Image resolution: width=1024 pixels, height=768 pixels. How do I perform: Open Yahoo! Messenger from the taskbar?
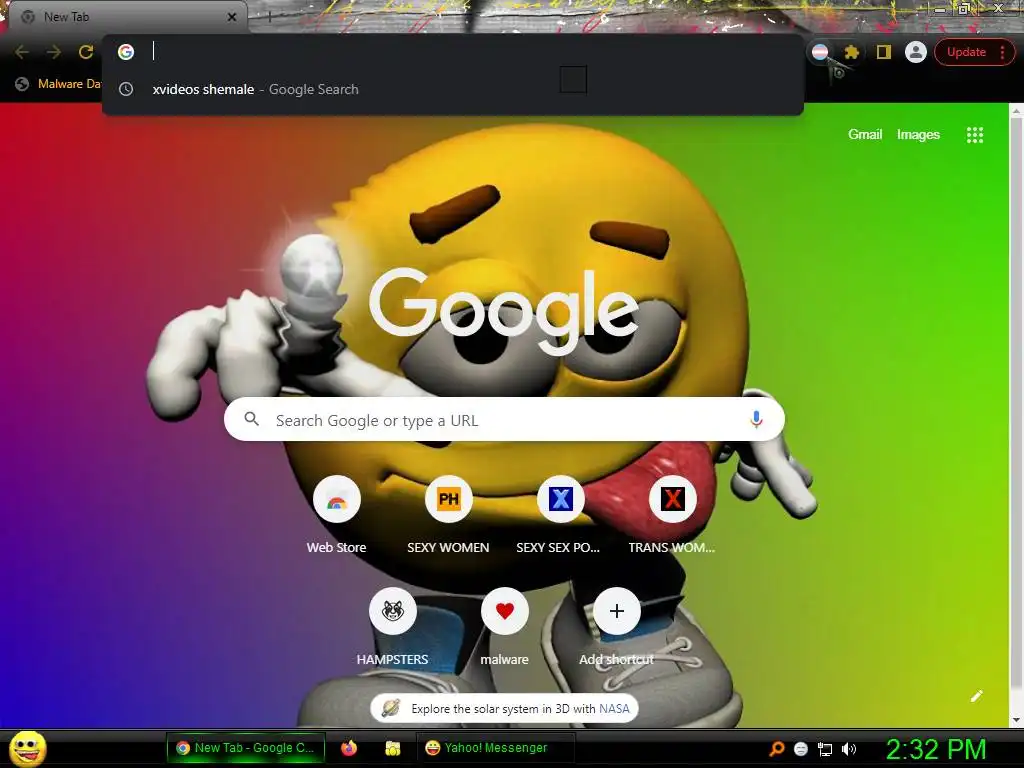click(496, 748)
